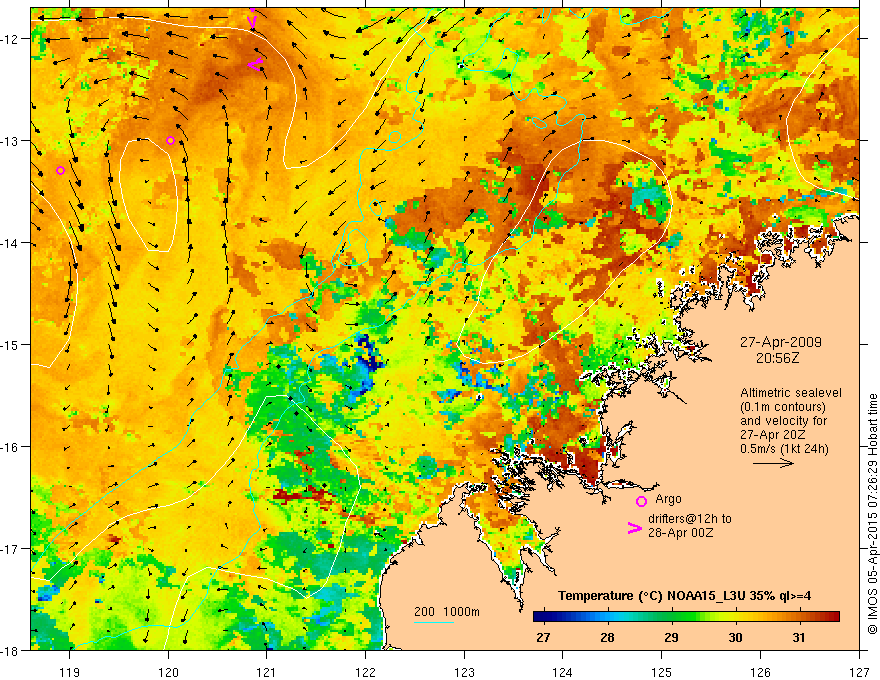Click latitude axis label '-16'
880x680 pixels.
point(10,447)
